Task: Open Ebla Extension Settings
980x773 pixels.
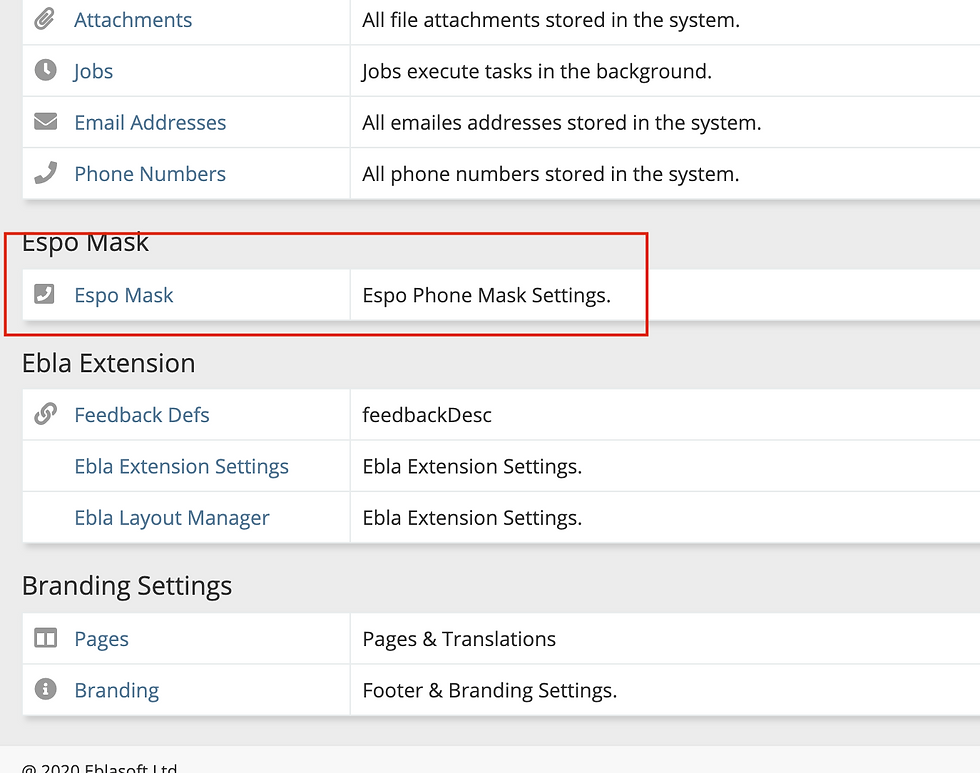Action: point(181,466)
